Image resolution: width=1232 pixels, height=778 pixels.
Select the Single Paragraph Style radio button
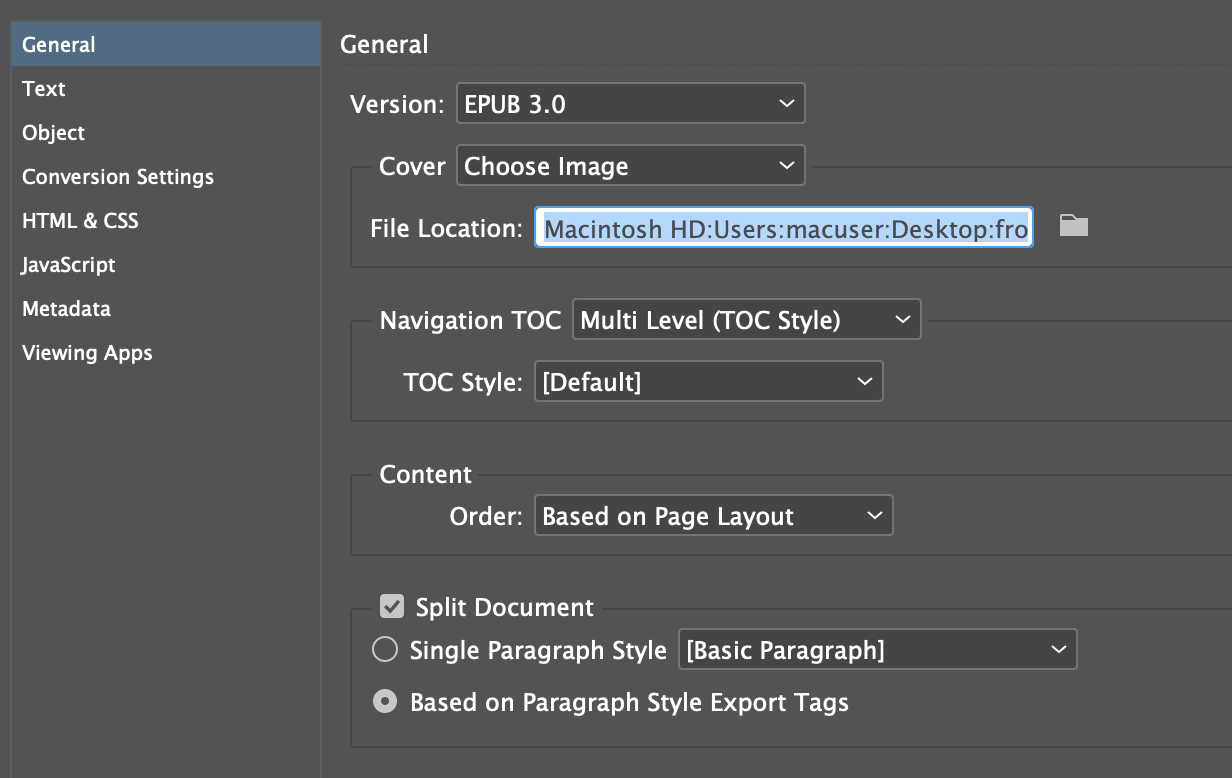pyautogui.click(x=385, y=650)
